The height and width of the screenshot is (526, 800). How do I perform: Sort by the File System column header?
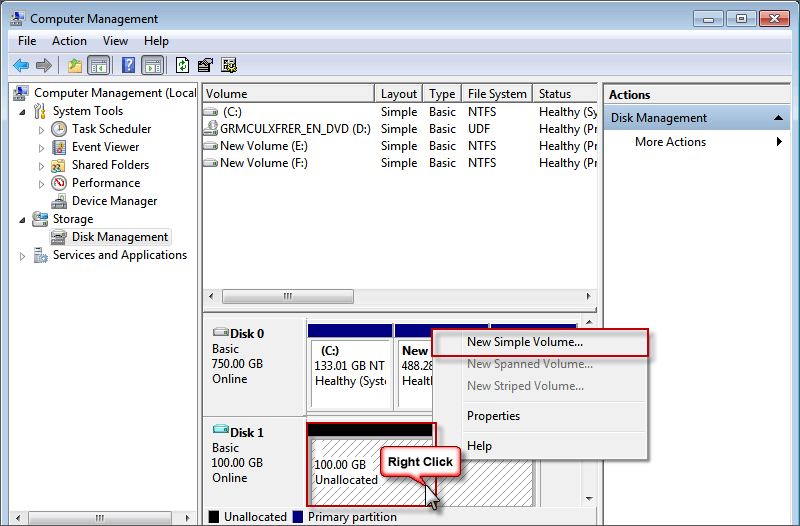[497, 94]
